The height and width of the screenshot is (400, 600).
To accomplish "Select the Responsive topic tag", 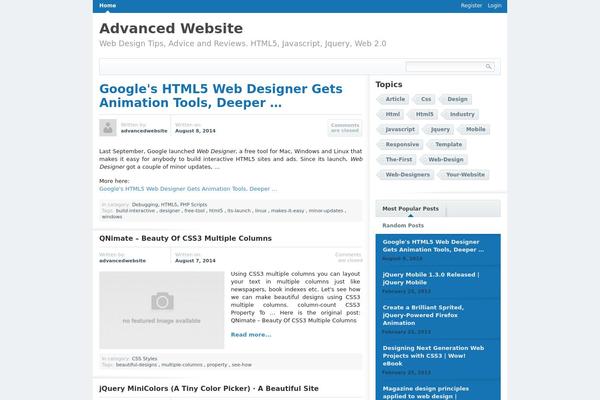I will [x=400, y=144].
